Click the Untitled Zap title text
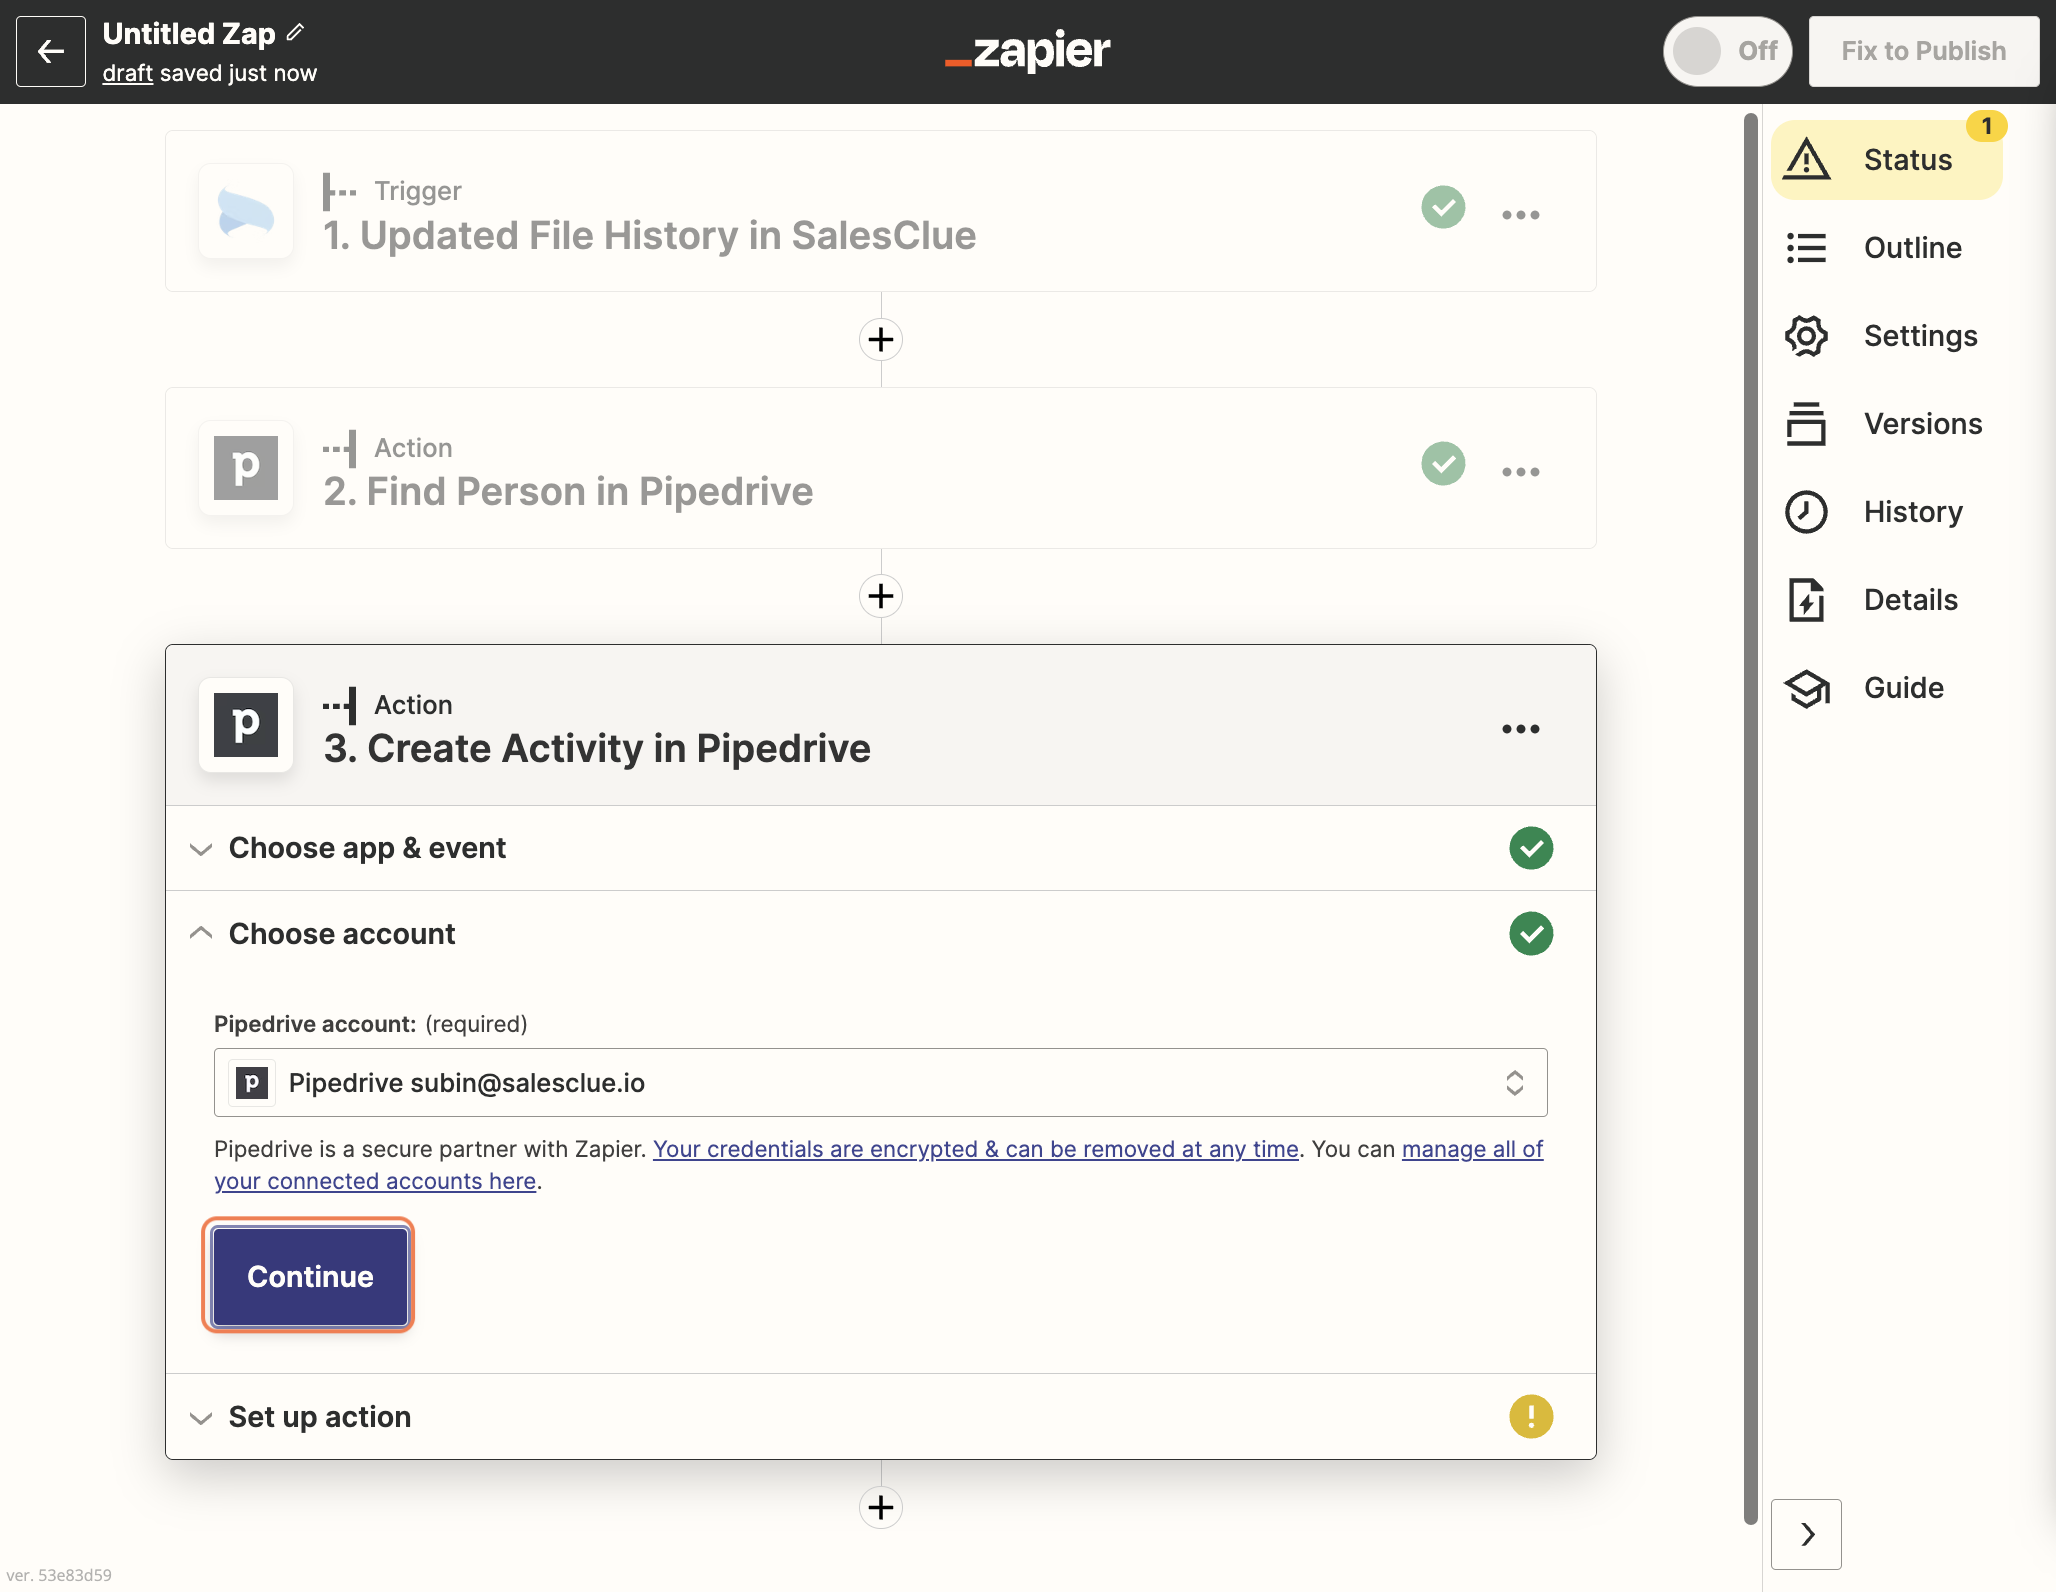The height and width of the screenshot is (1592, 2056). [x=189, y=34]
